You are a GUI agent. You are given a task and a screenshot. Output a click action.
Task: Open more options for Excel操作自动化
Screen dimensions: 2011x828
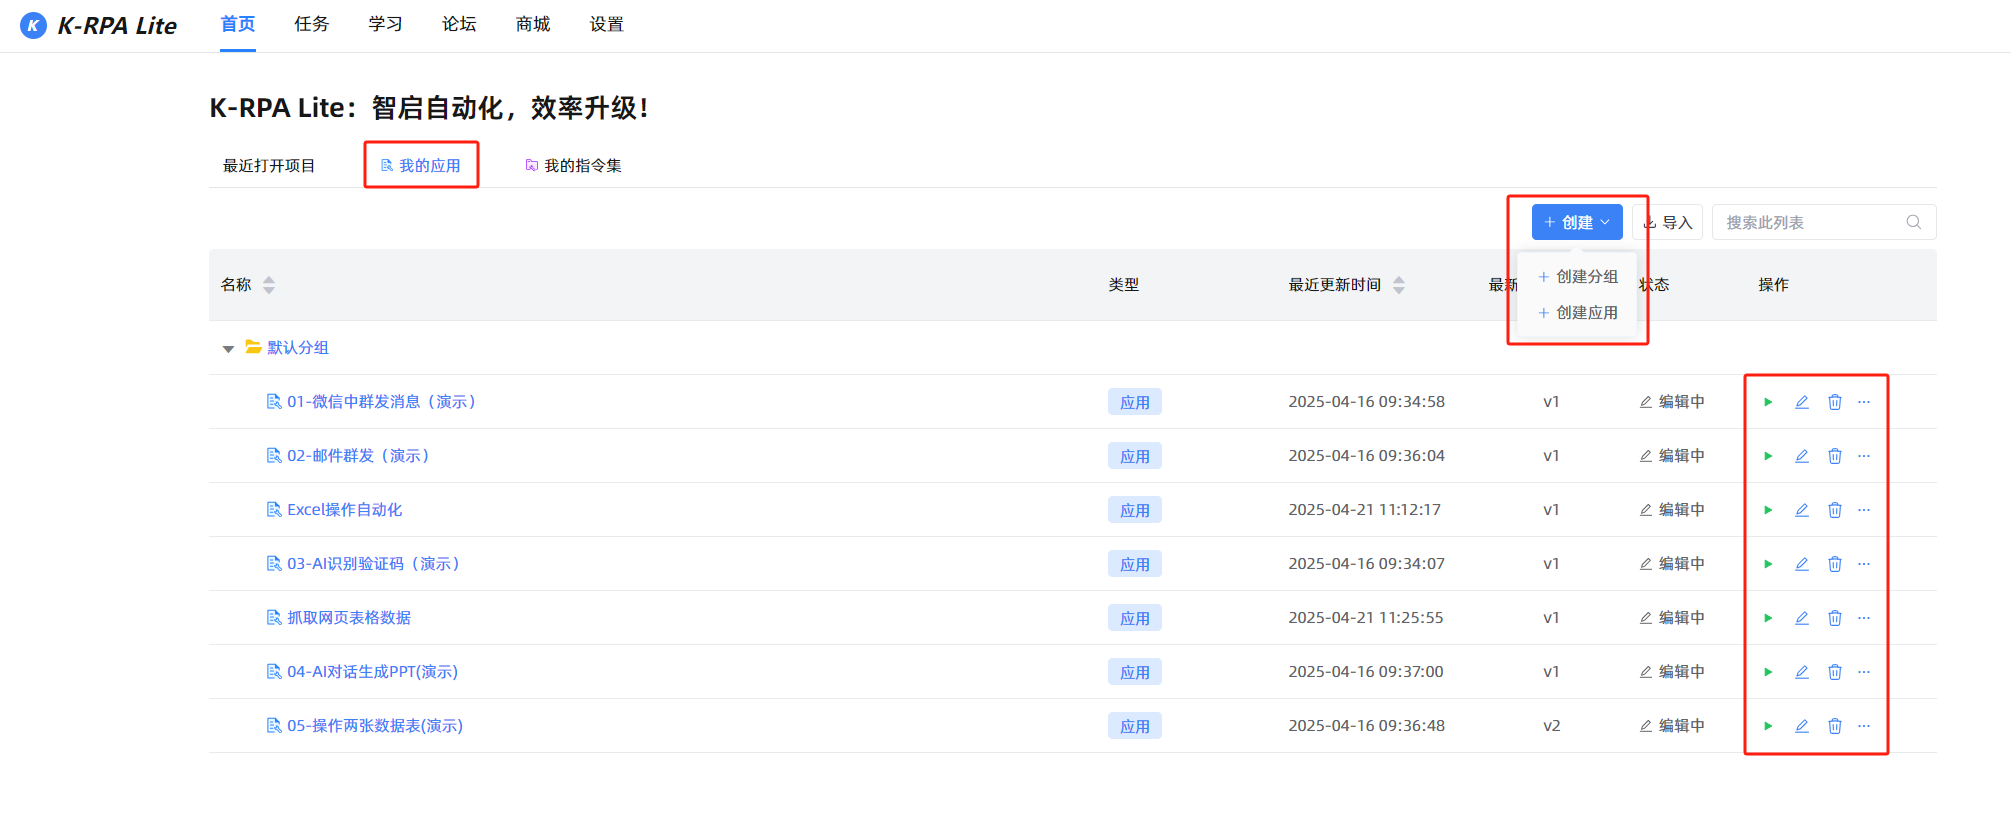pos(1864,510)
